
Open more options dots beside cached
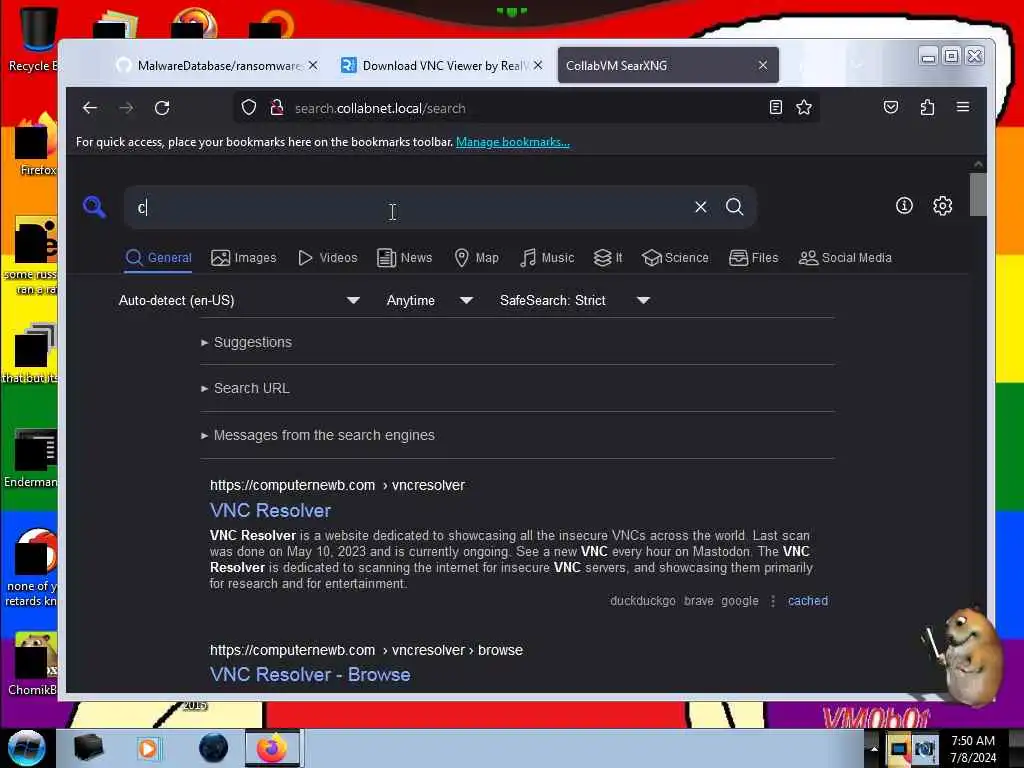pyautogui.click(x=773, y=601)
